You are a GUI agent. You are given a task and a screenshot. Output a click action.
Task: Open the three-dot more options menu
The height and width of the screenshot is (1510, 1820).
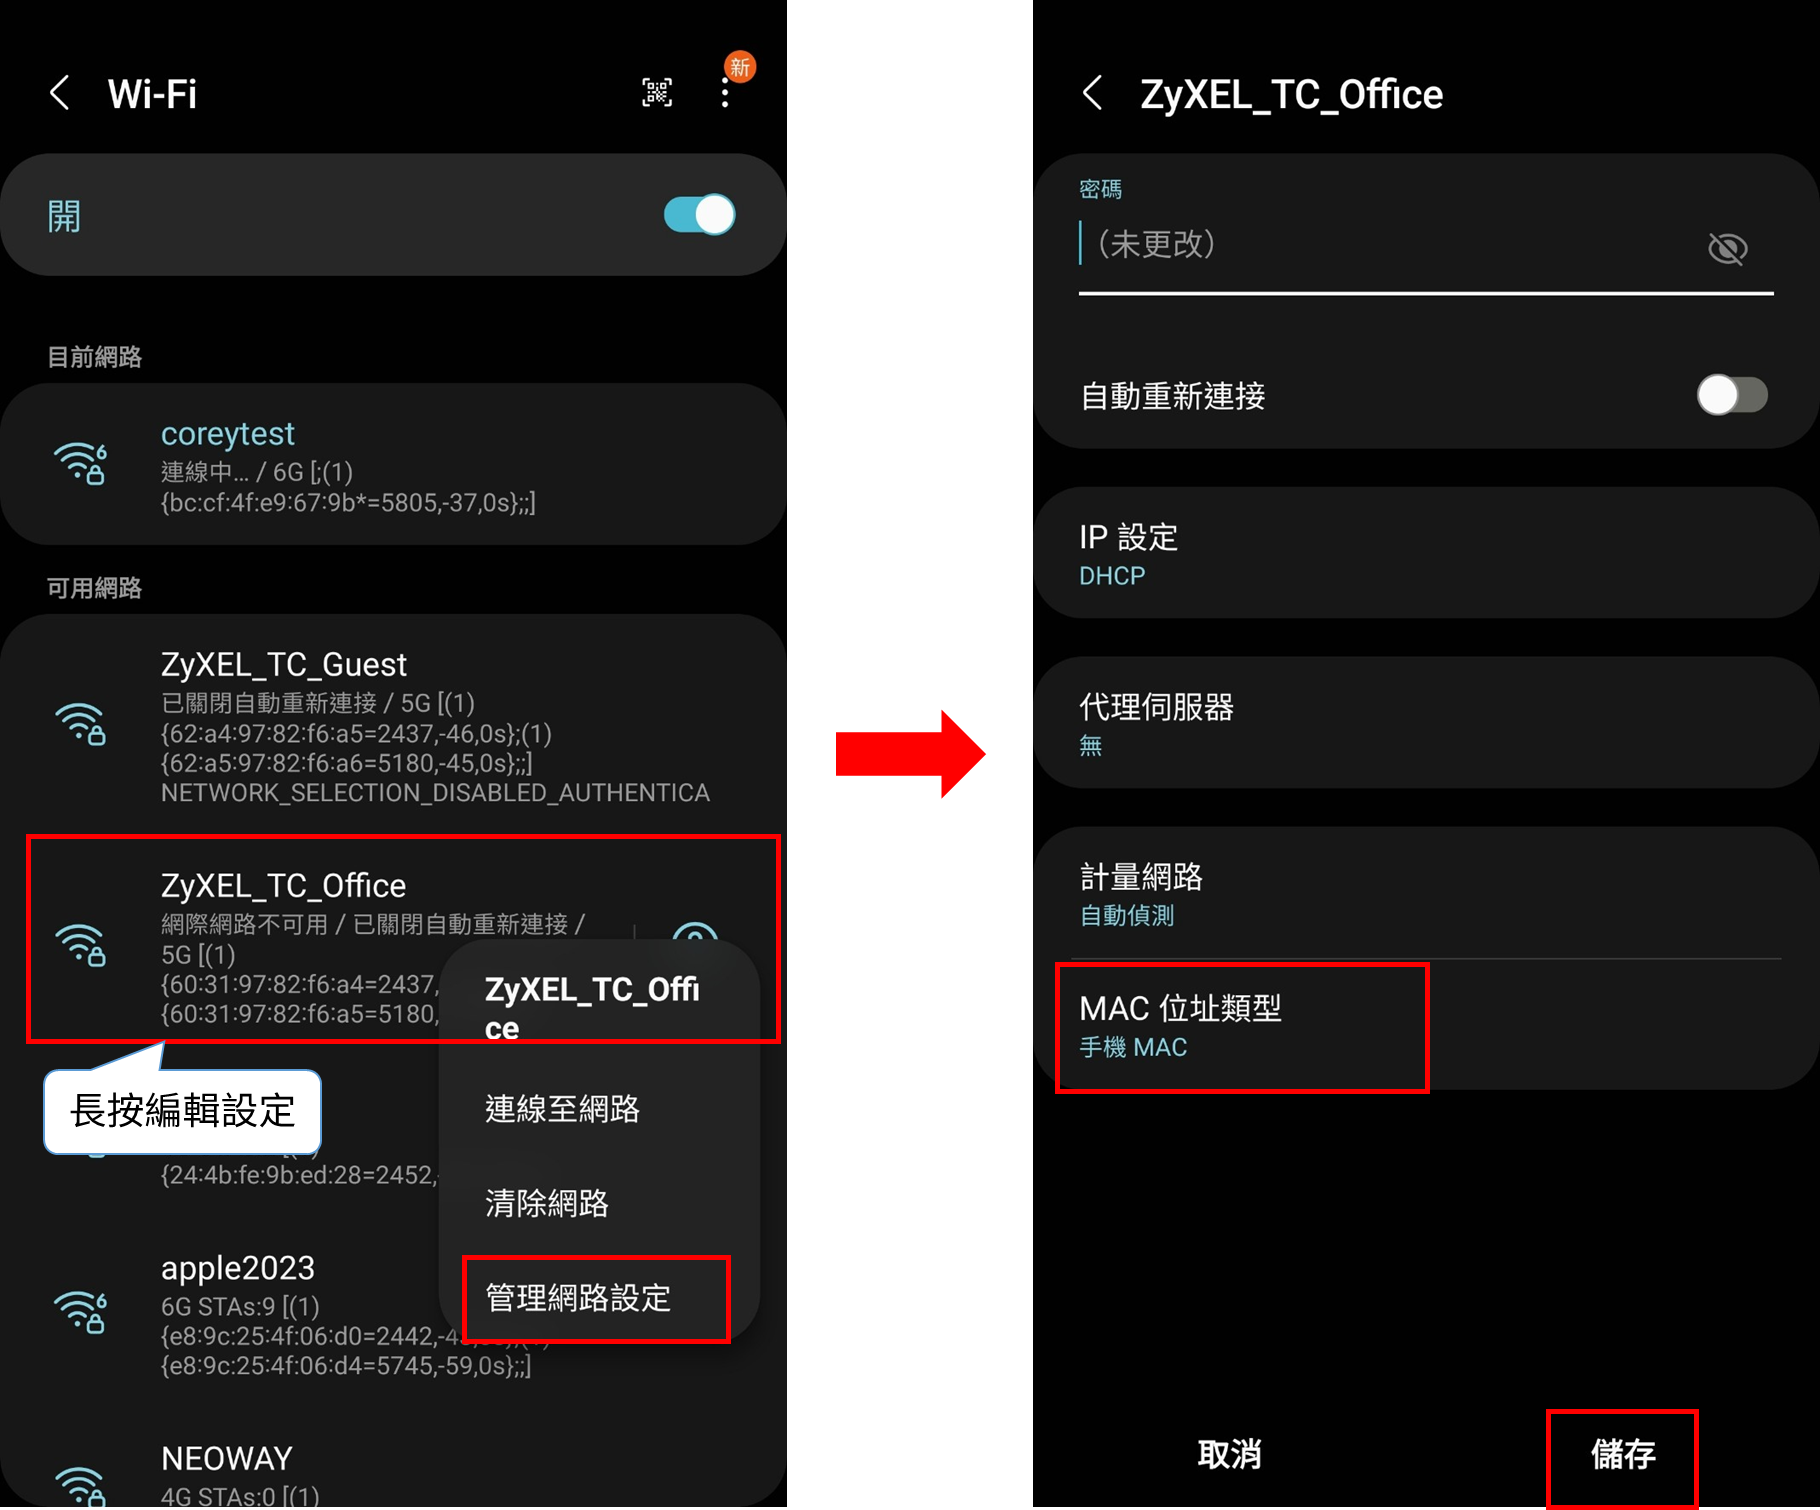(725, 93)
